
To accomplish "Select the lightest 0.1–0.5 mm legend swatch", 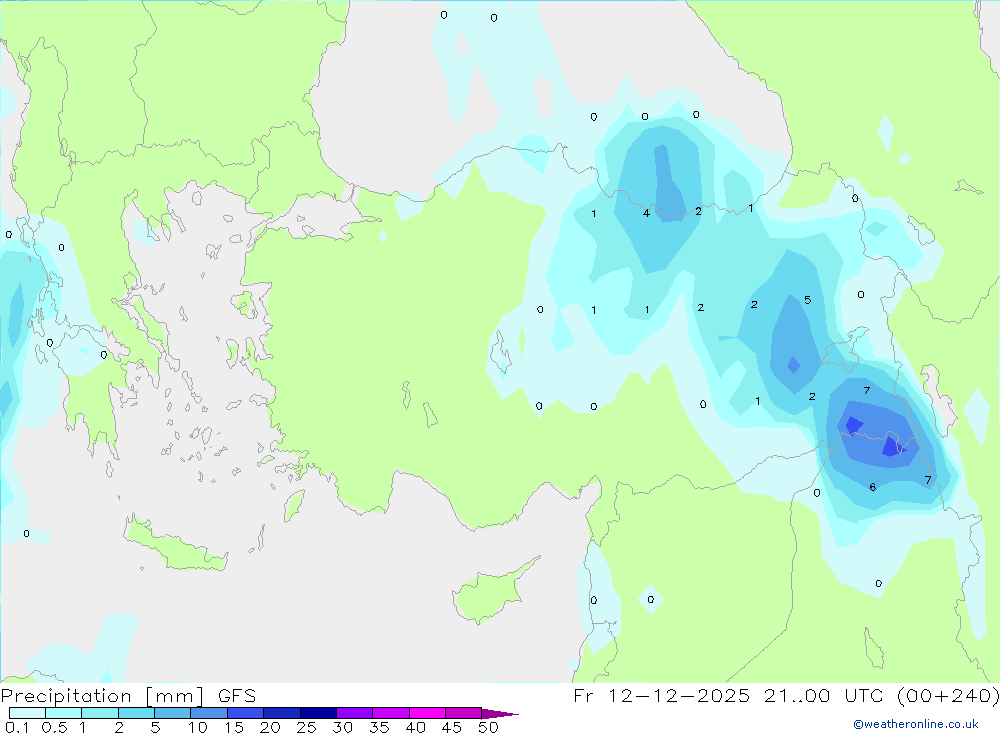I will (27, 713).
